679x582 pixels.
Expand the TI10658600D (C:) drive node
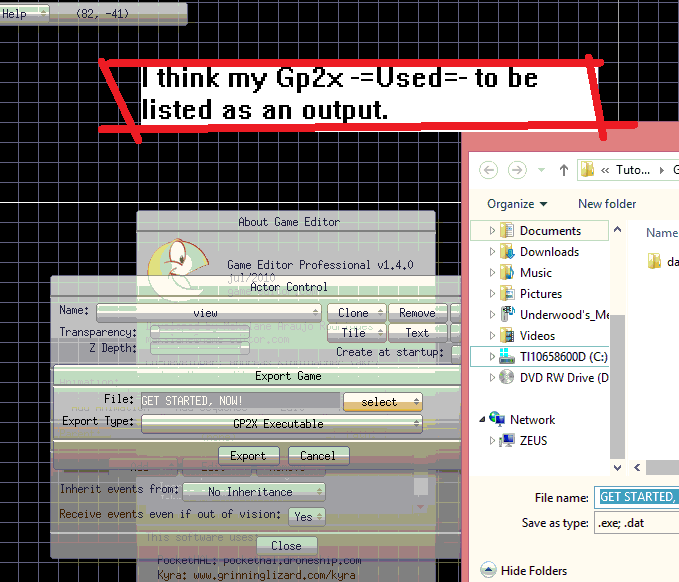pyautogui.click(x=492, y=356)
